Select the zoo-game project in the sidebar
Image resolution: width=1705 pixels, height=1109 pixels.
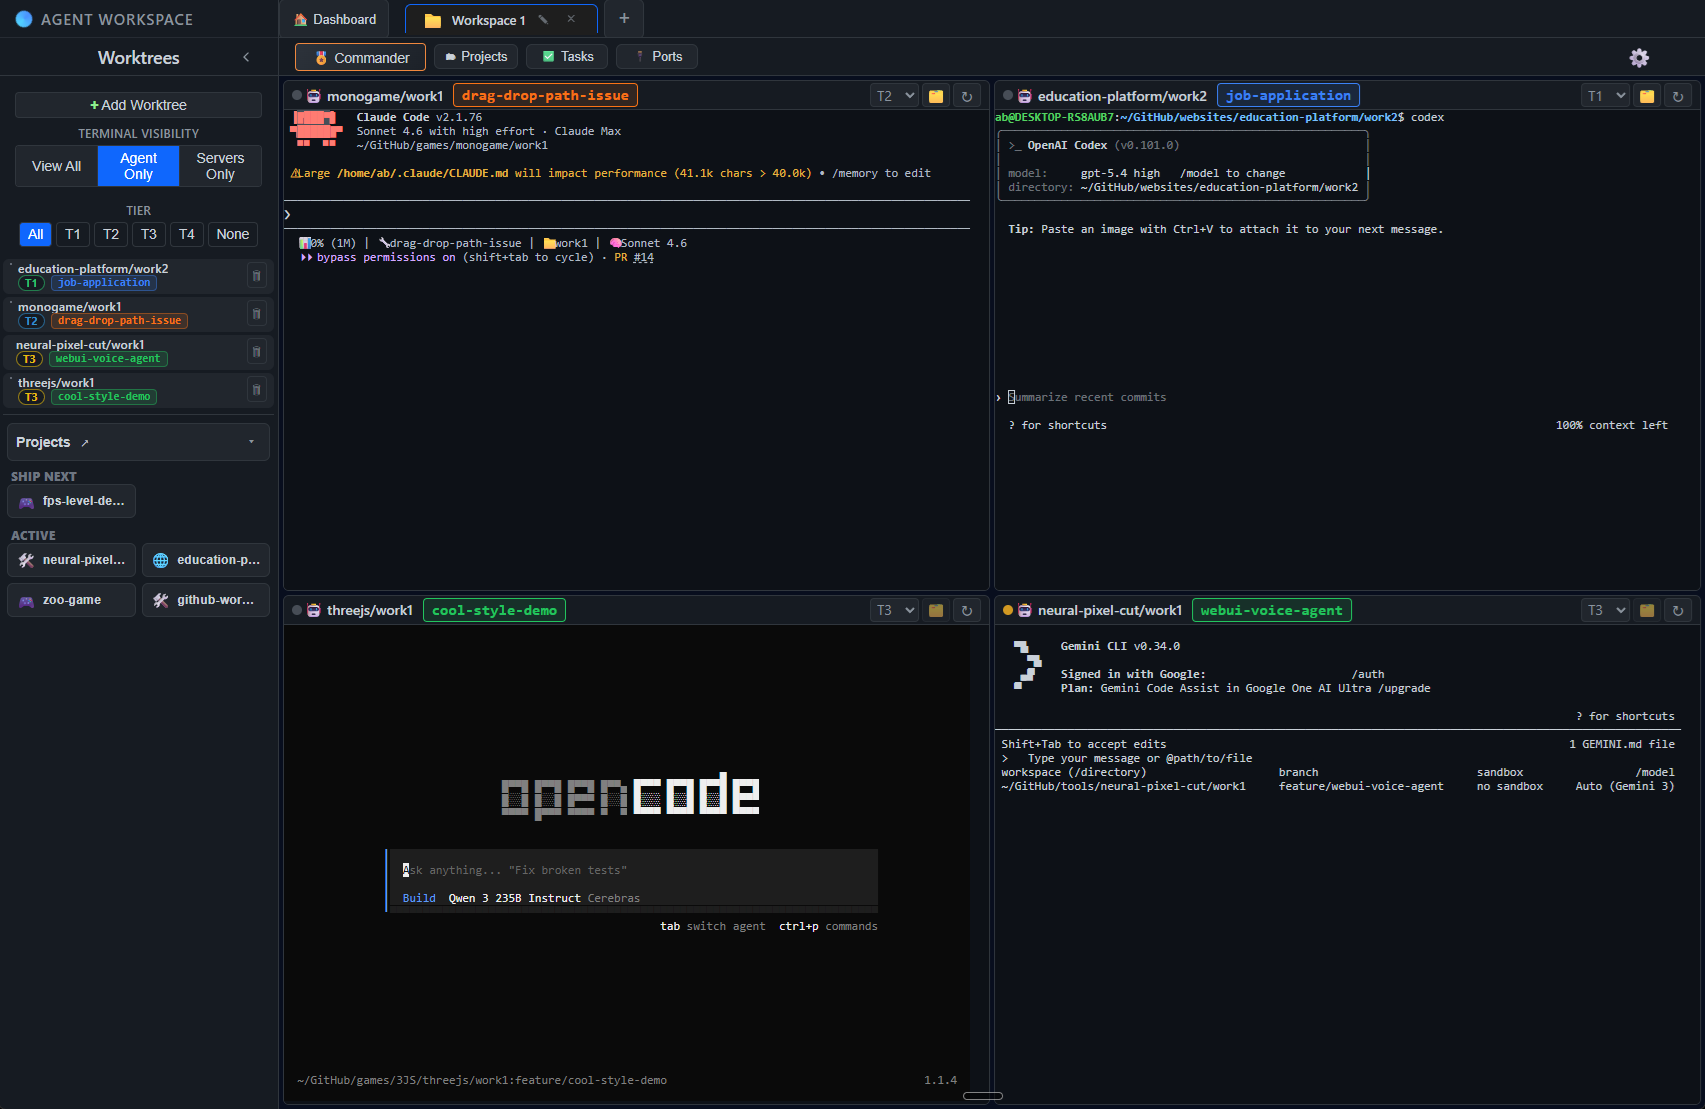click(x=70, y=599)
